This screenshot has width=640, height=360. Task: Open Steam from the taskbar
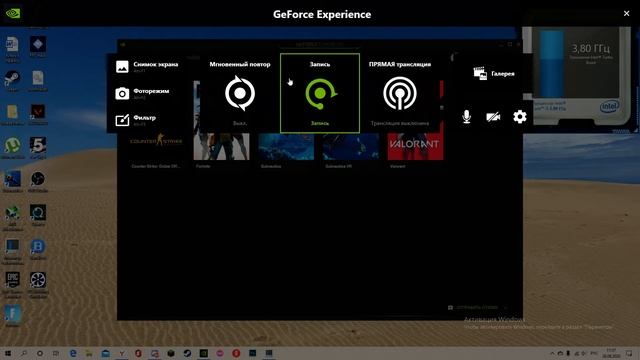click(187, 353)
